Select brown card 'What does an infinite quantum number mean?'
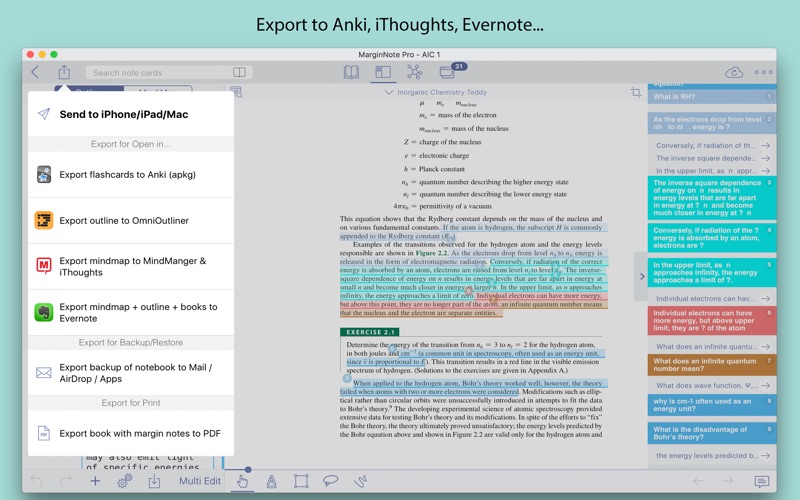 coord(712,365)
